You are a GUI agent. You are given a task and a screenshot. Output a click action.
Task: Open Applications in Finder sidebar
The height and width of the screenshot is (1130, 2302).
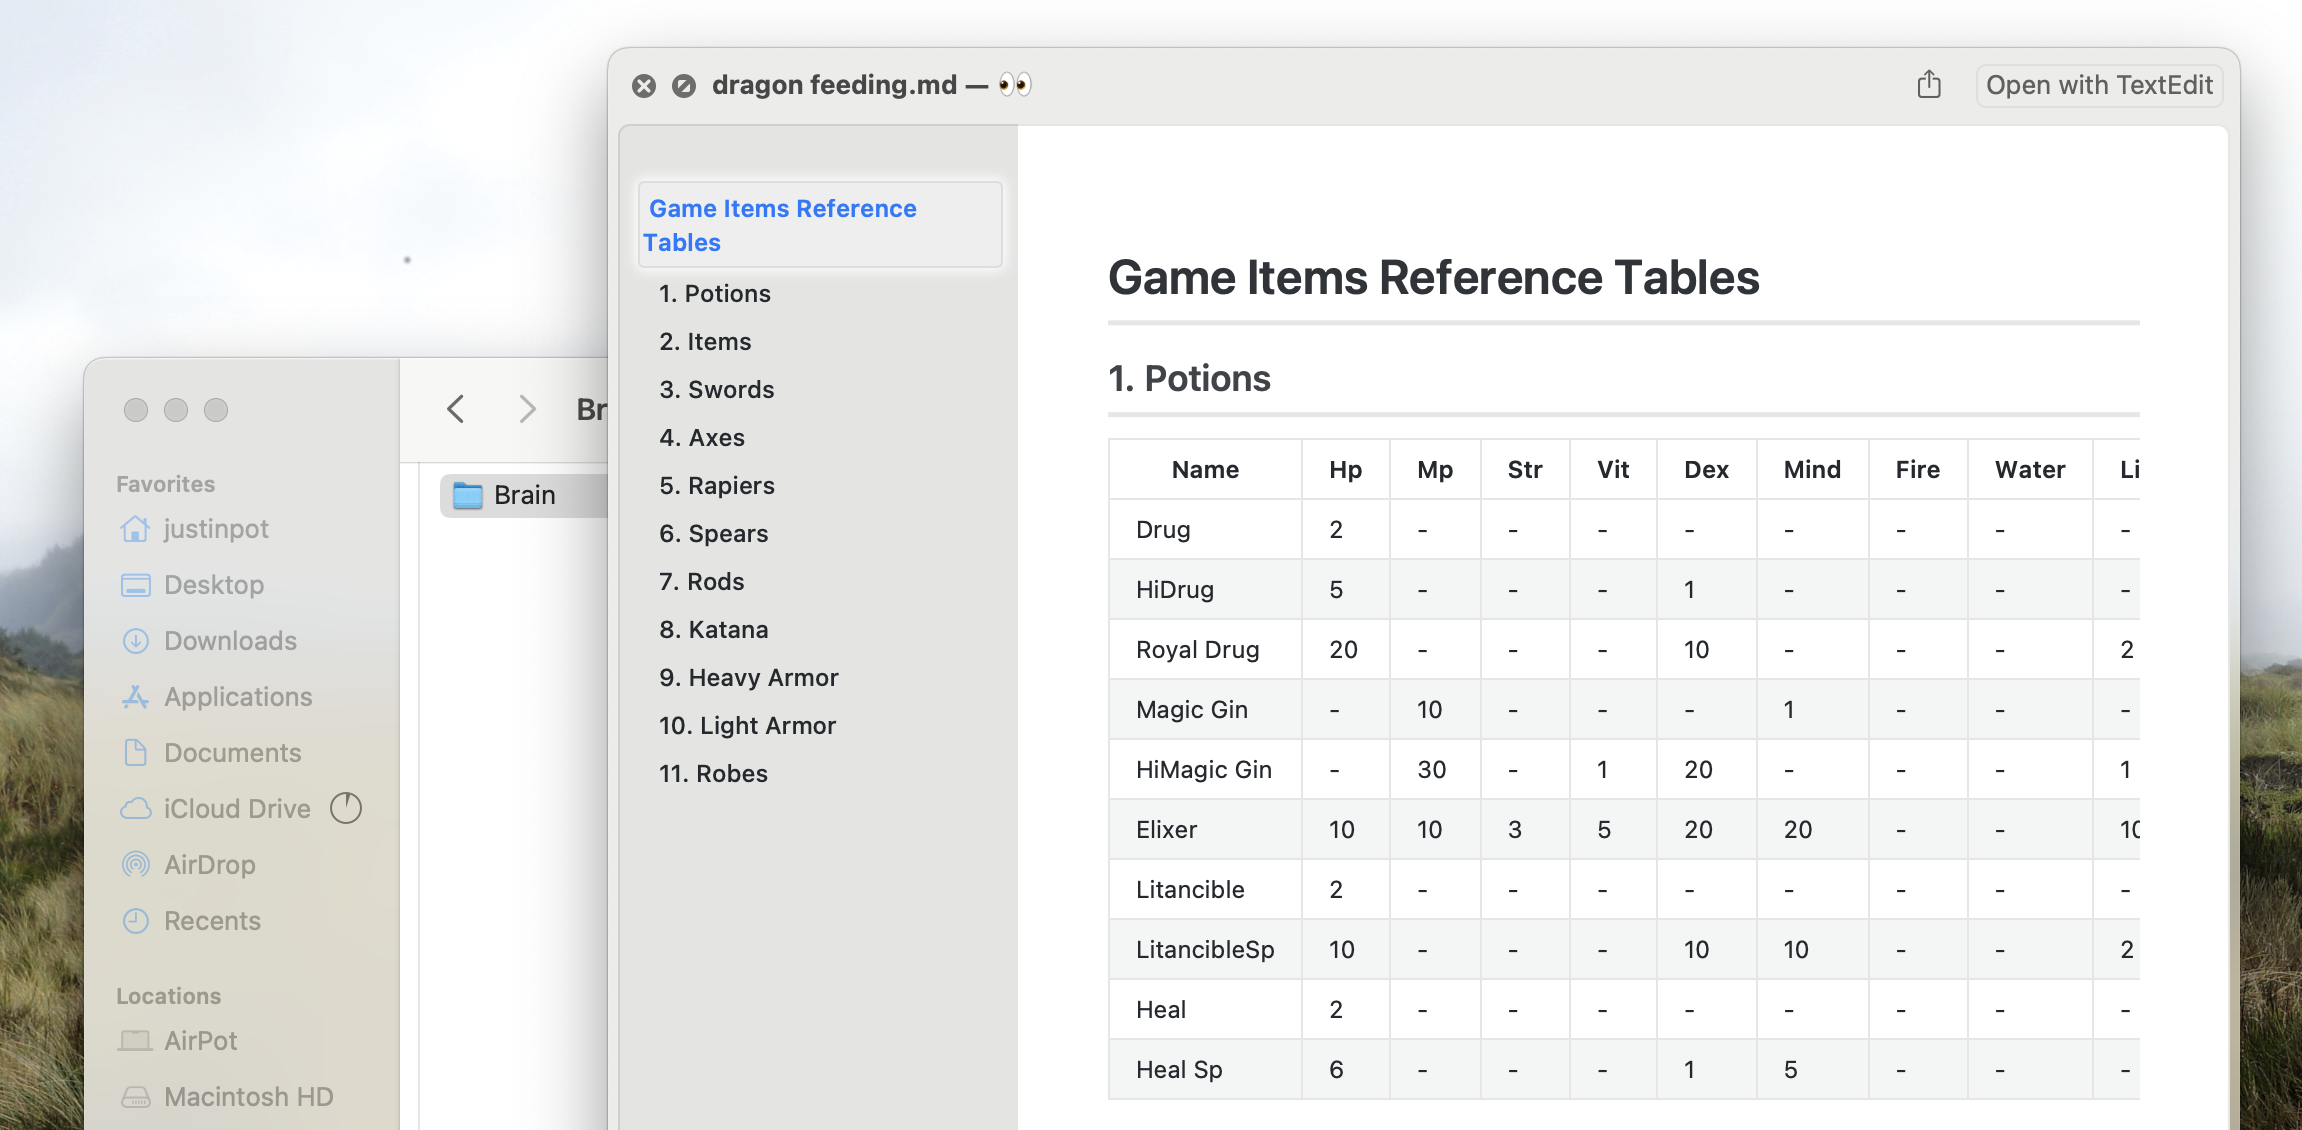coord(216,697)
